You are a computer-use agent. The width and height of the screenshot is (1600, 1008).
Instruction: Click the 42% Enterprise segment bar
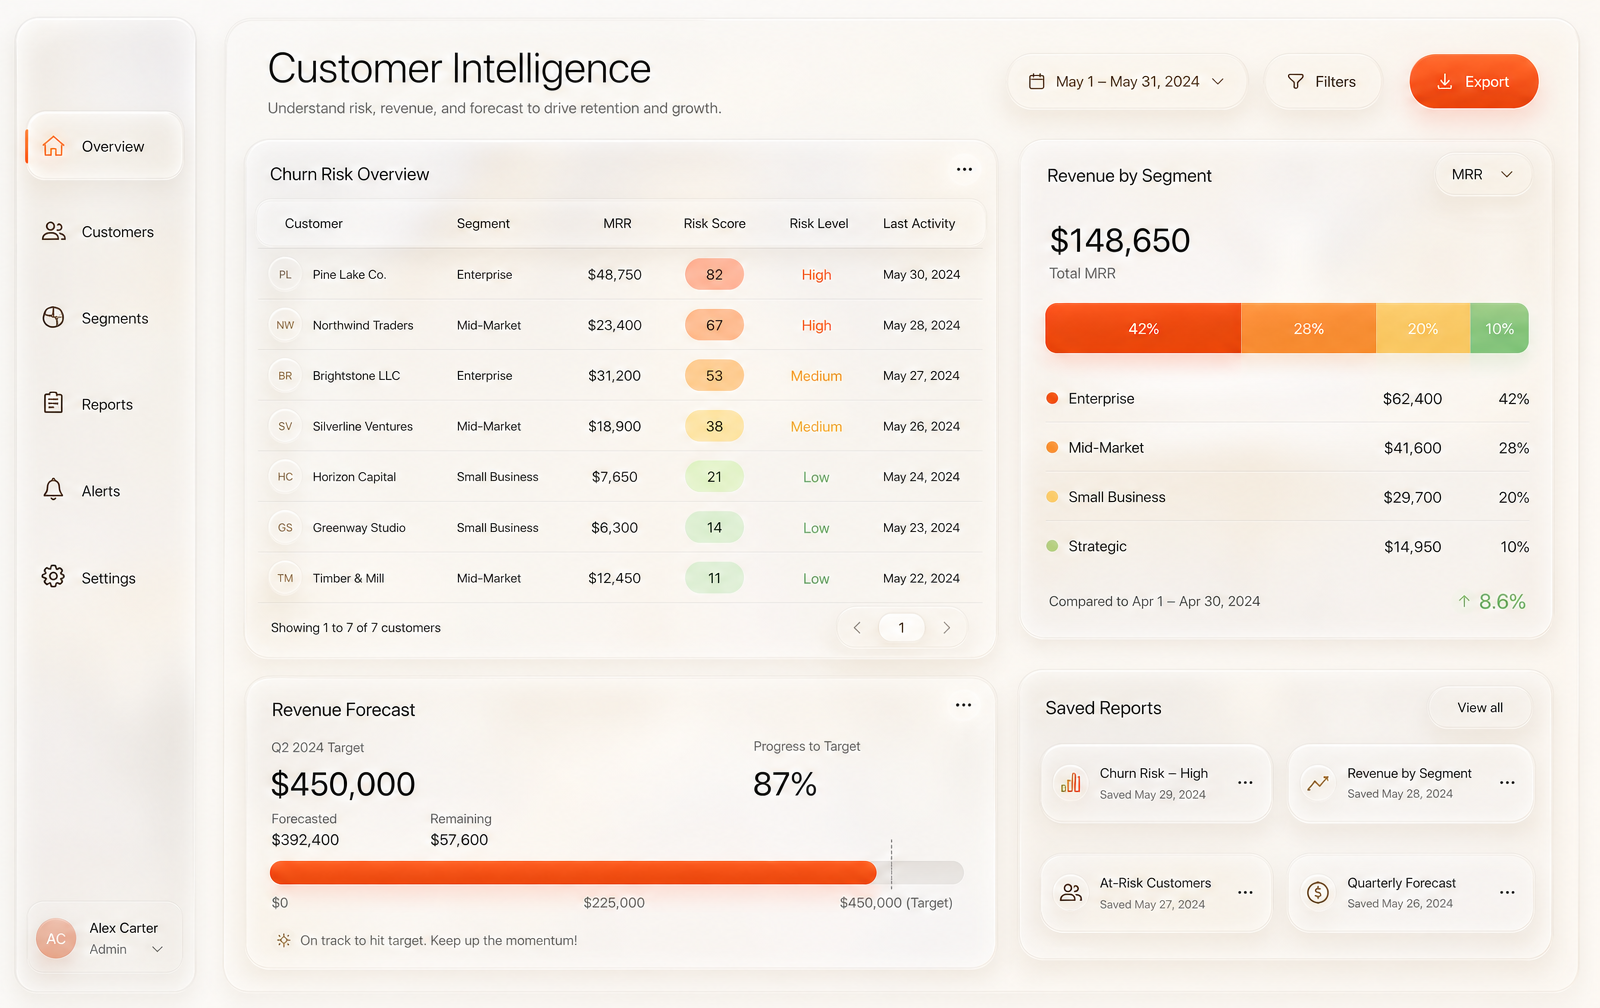point(1143,329)
